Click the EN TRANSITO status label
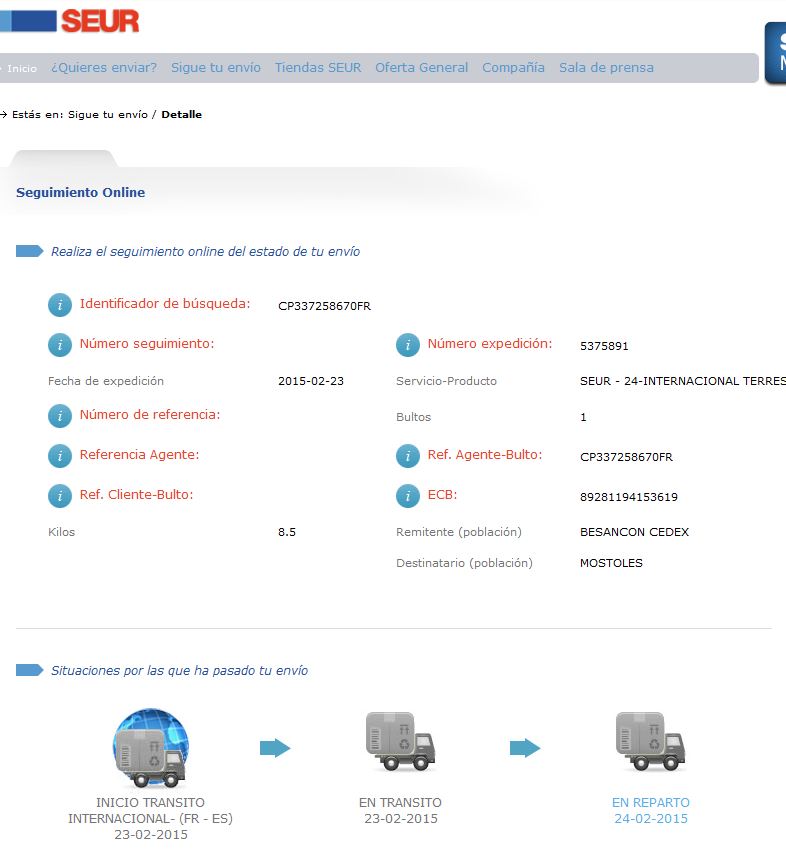 click(x=400, y=802)
